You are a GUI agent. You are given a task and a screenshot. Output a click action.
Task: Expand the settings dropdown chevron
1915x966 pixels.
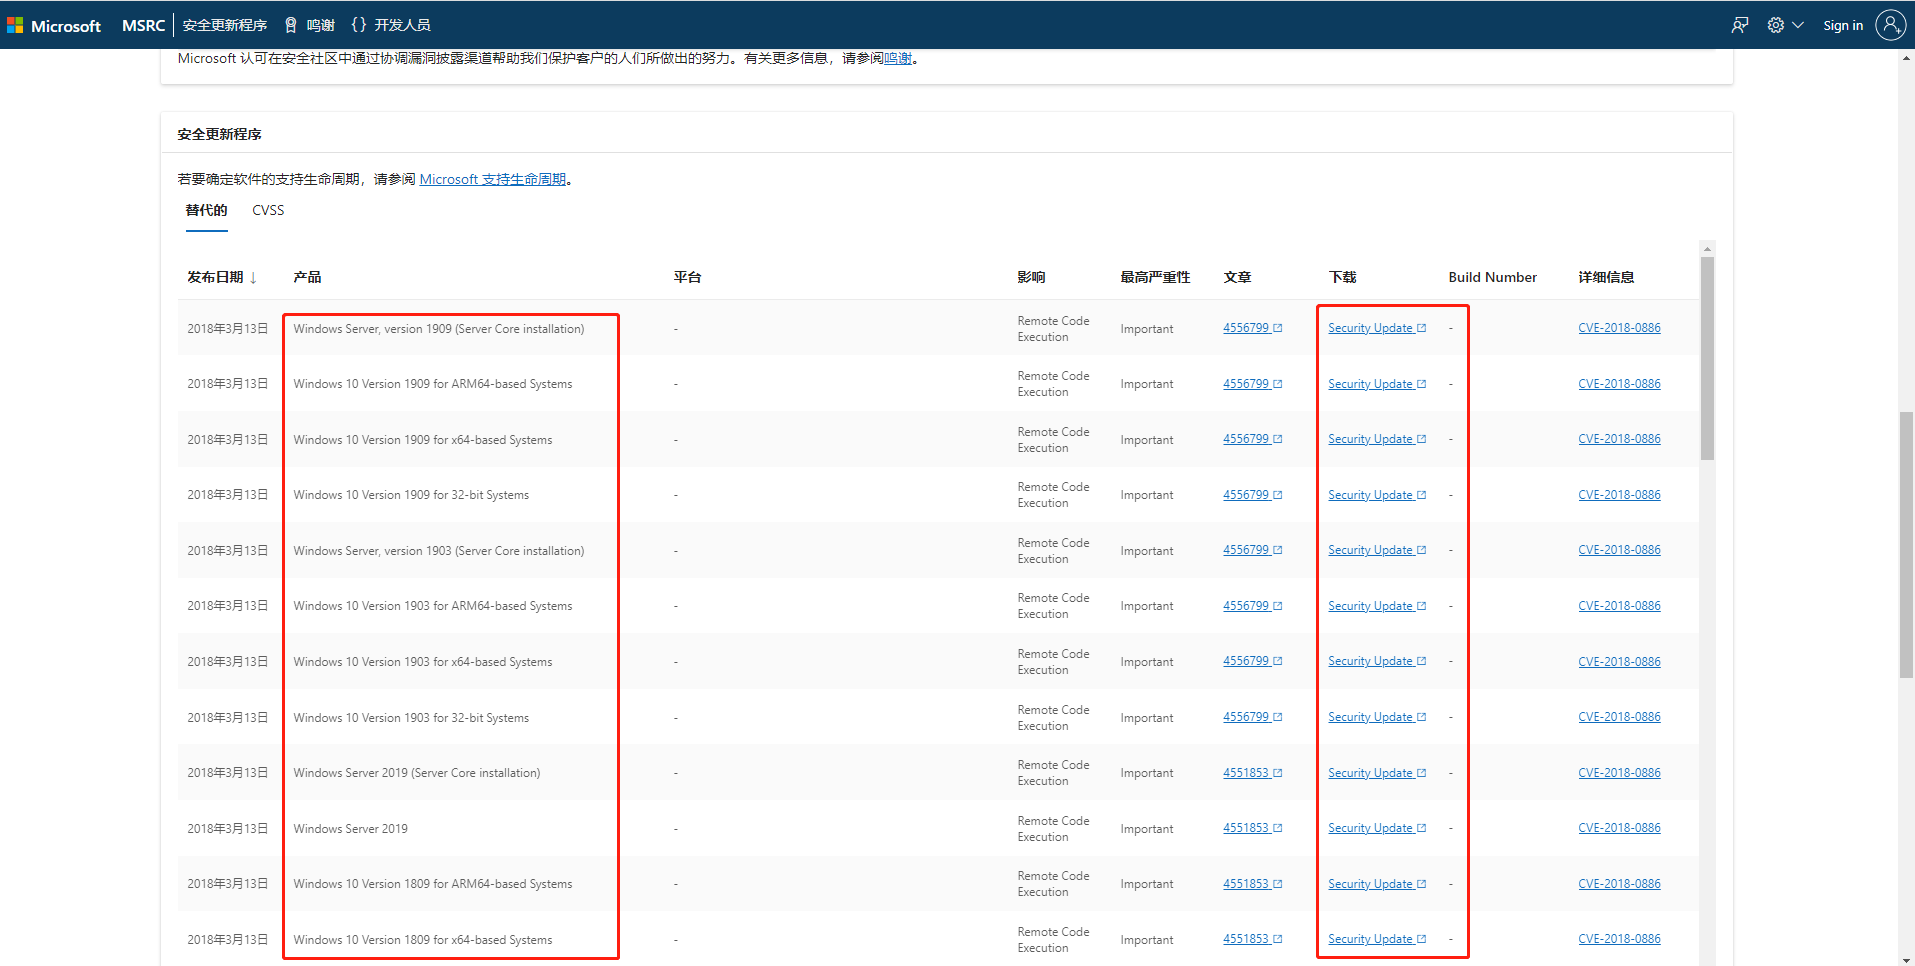point(1798,26)
